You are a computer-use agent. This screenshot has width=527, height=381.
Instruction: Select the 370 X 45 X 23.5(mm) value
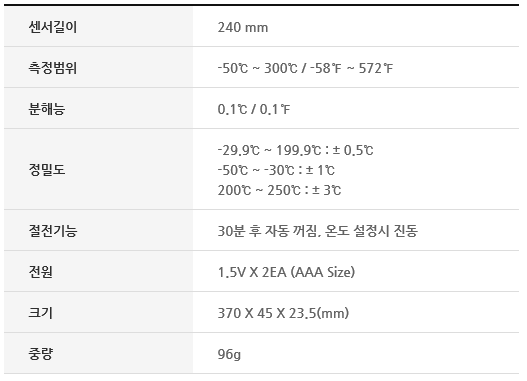click(x=283, y=313)
